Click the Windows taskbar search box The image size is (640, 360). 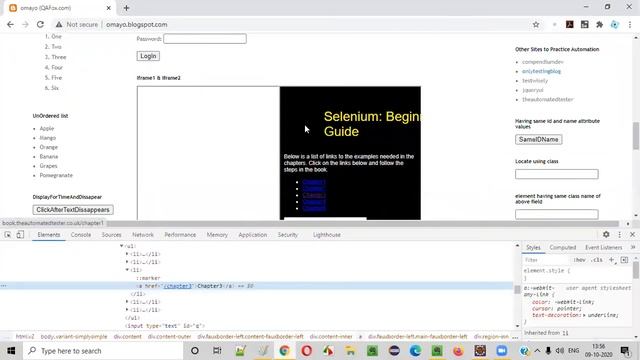click(102, 351)
